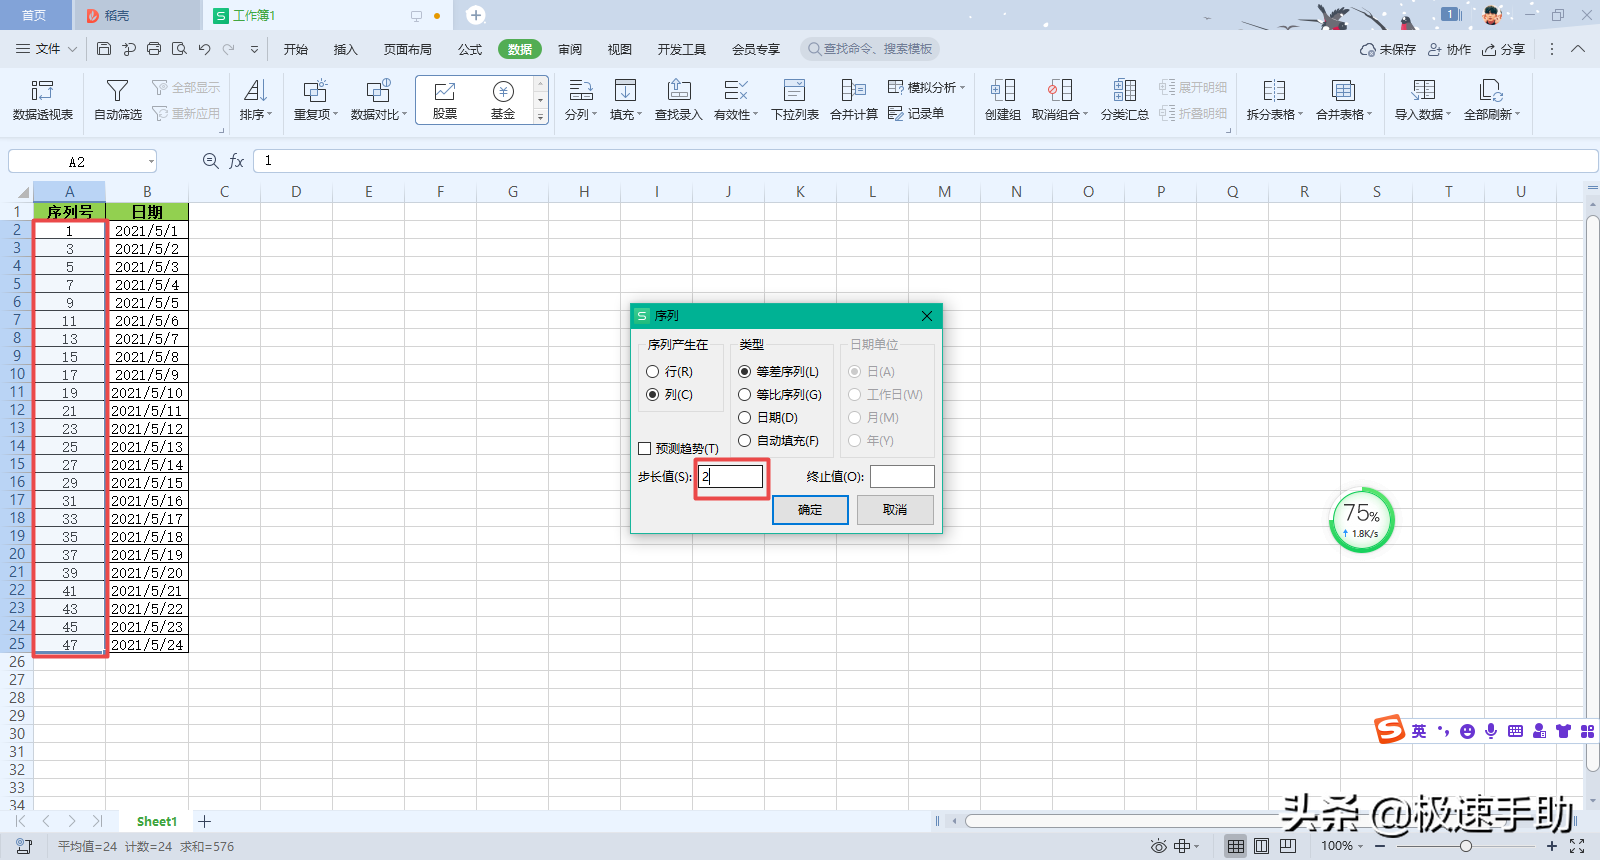Viewport: 1600px width, 860px height.
Task: Open the 股票 stock data type
Action: tap(445, 100)
